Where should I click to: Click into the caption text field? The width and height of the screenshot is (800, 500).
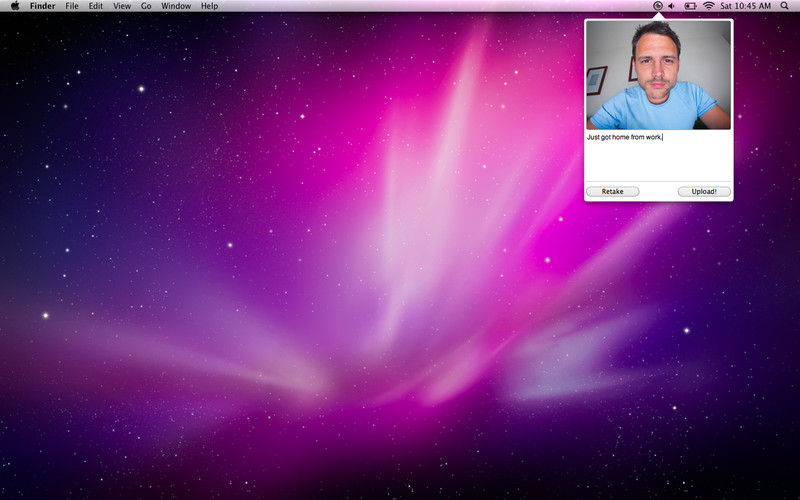click(x=658, y=158)
